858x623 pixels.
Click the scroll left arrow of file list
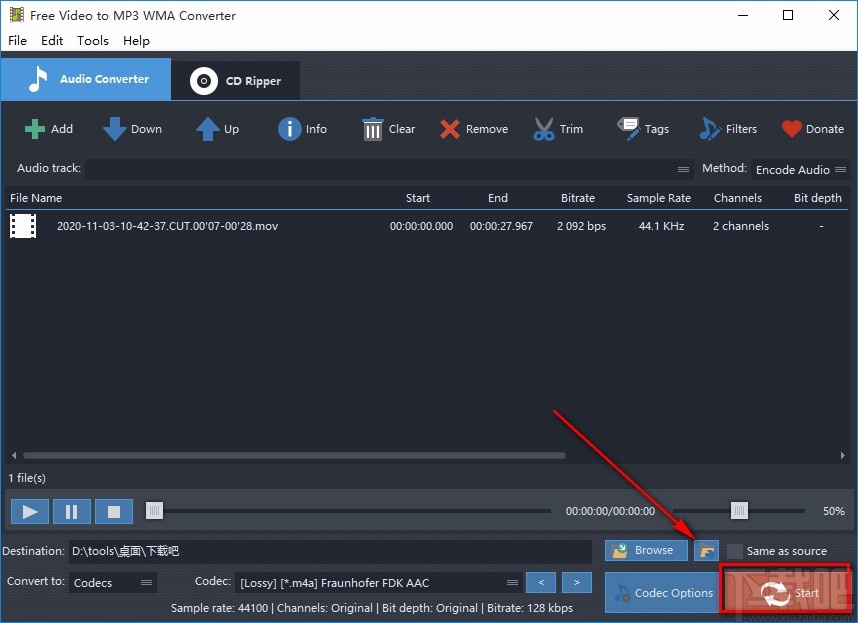[x=14, y=455]
